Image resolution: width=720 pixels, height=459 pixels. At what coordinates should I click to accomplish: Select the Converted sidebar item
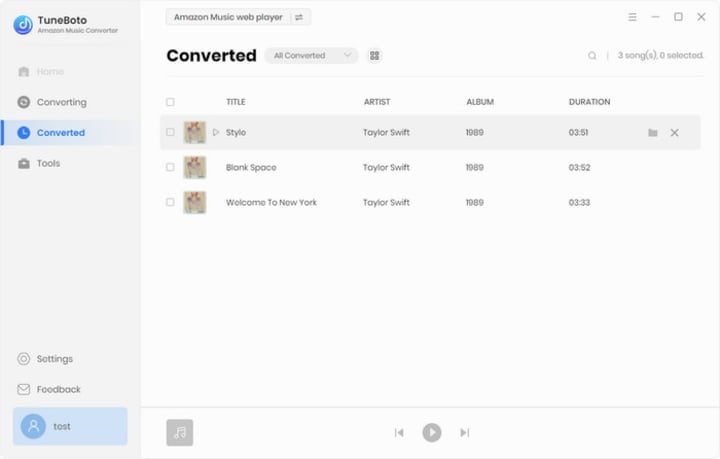point(70,133)
